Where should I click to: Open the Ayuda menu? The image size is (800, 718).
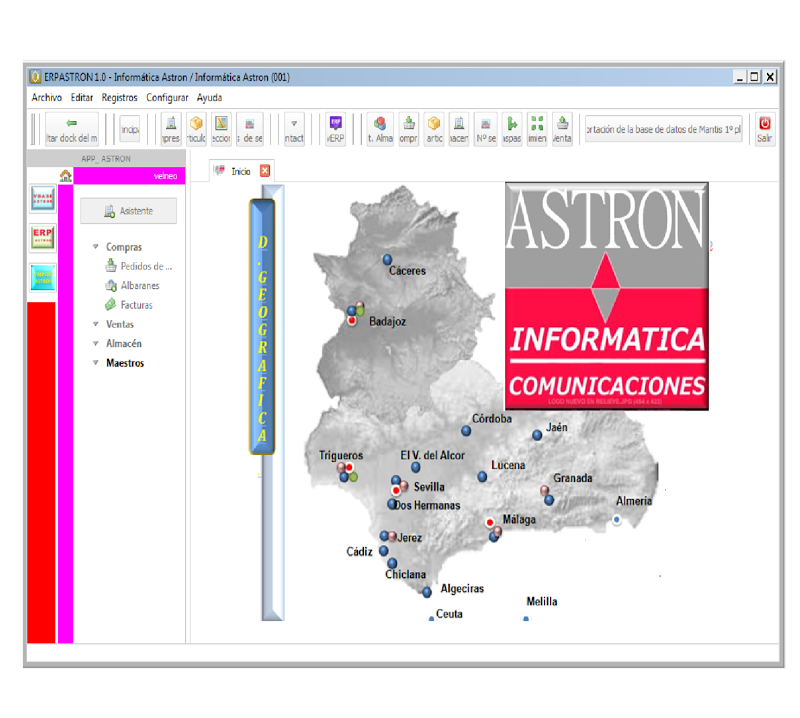[209, 97]
